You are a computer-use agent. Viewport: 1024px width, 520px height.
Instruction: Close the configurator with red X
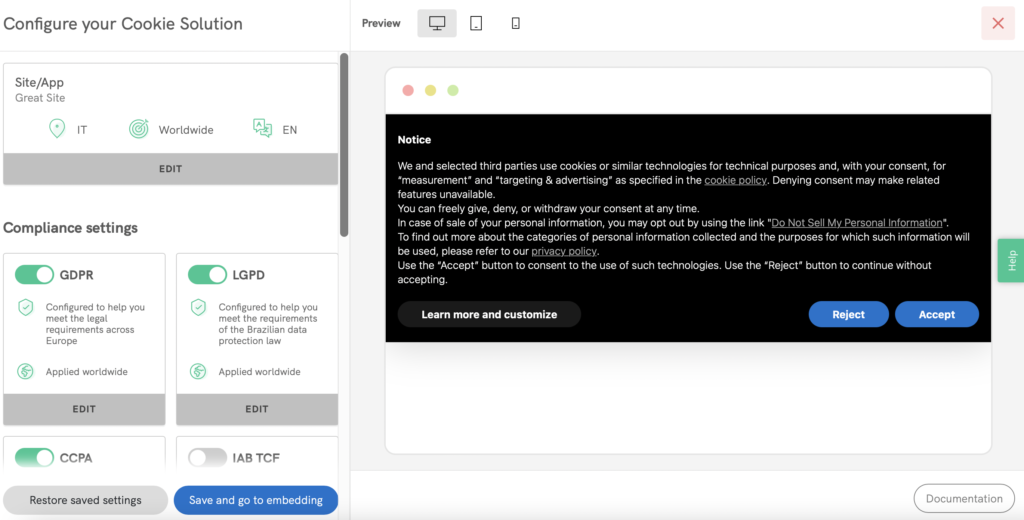tap(997, 23)
